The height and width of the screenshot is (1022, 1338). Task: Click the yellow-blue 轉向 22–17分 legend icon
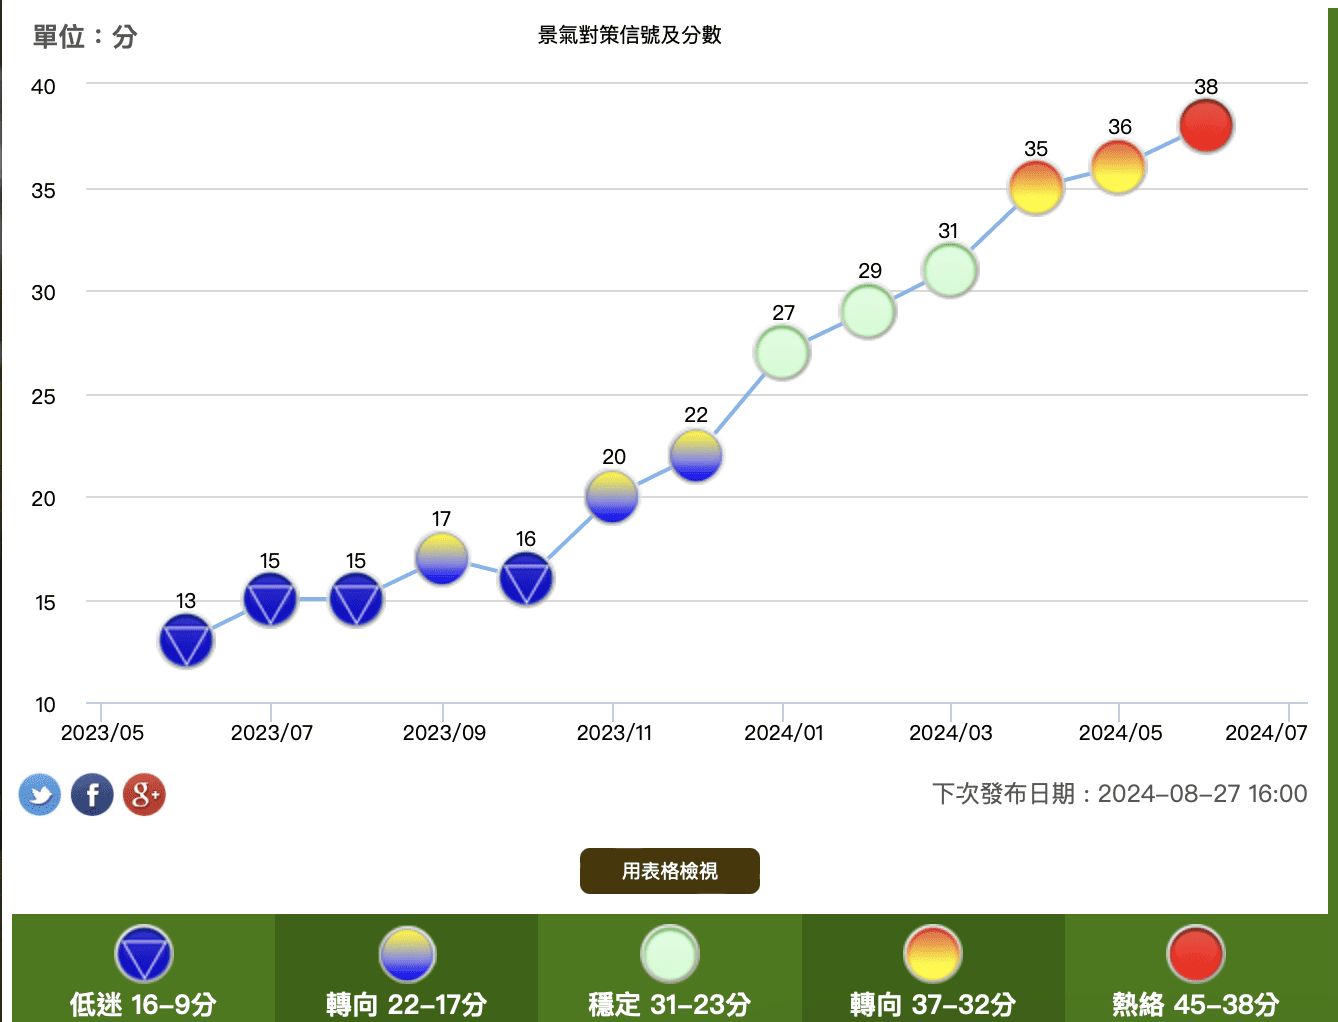407,954
